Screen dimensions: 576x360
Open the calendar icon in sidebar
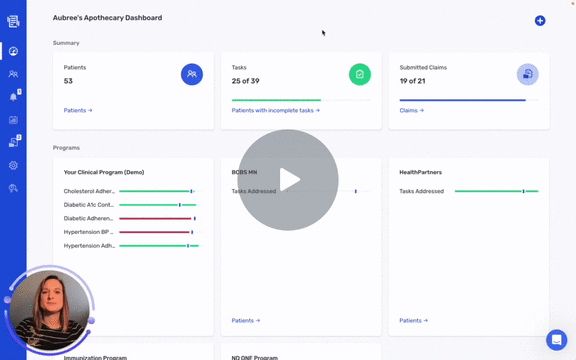click(x=13, y=120)
